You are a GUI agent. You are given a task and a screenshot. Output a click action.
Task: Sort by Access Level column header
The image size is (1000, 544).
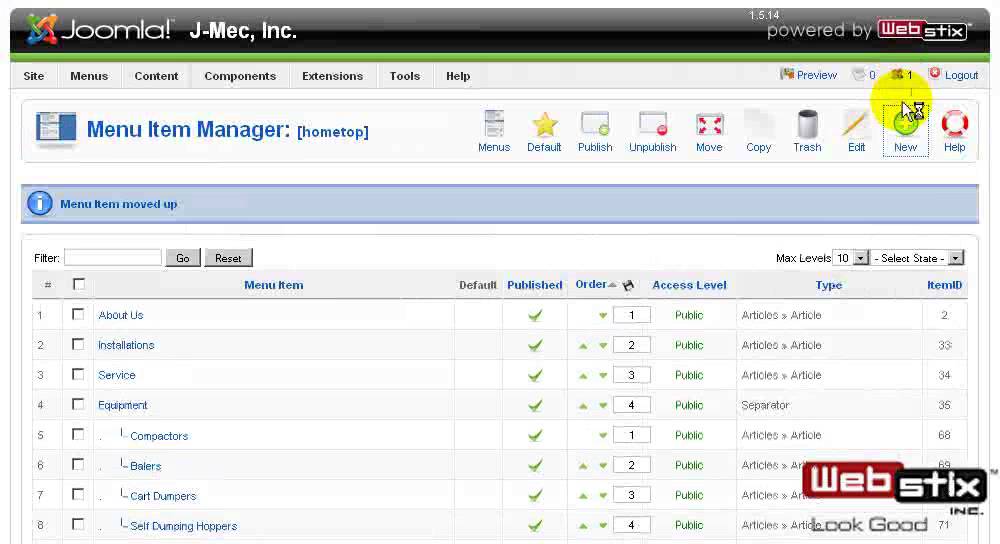tap(689, 285)
